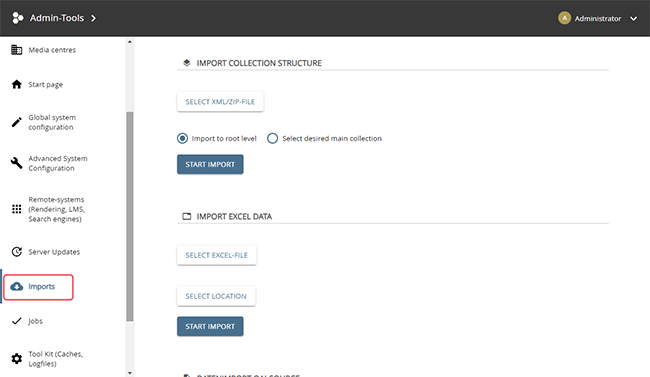The height and width of the screenshot is (377, 650).
Task: Open the Media centres icon in sidebar
Action: click(17, 50)
